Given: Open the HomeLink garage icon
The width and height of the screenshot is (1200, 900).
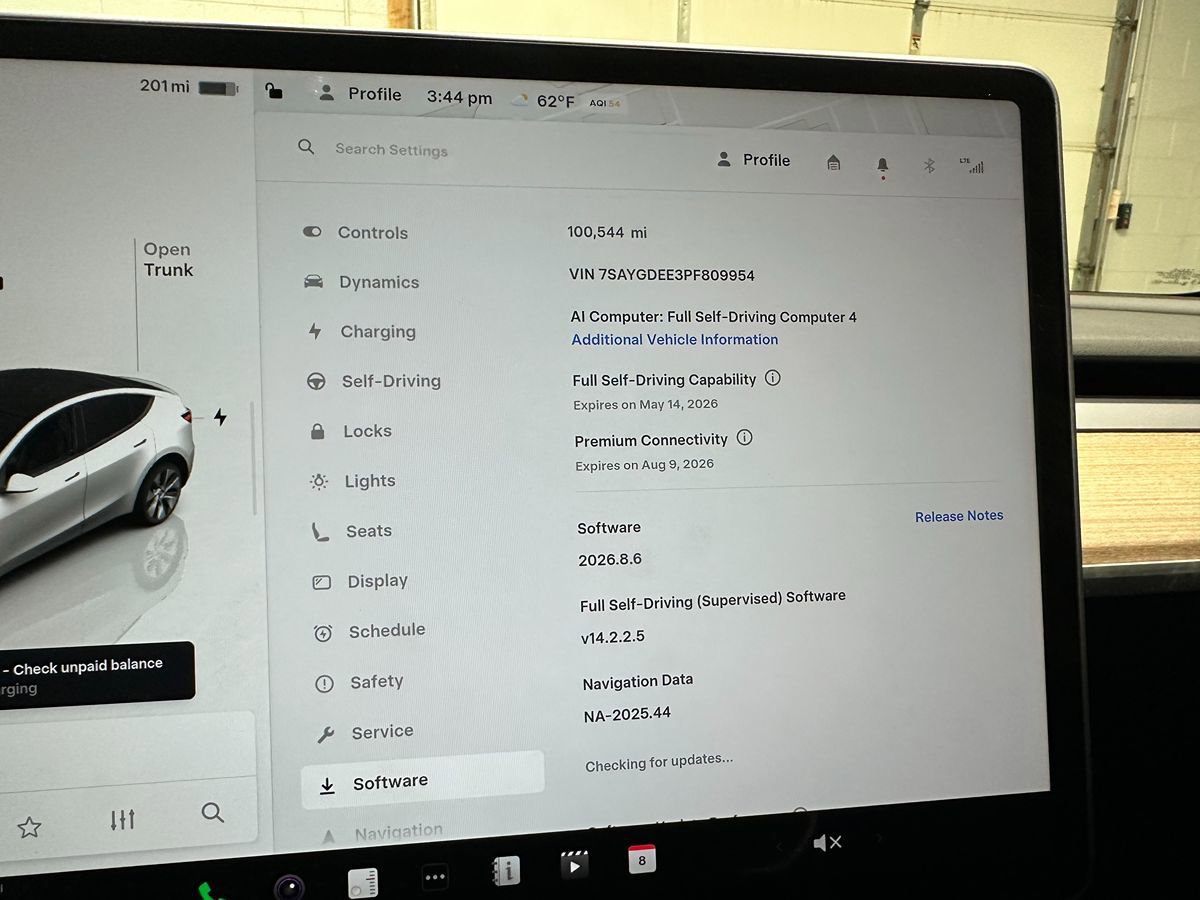Looking at the screenshot, I should point(833,162).
